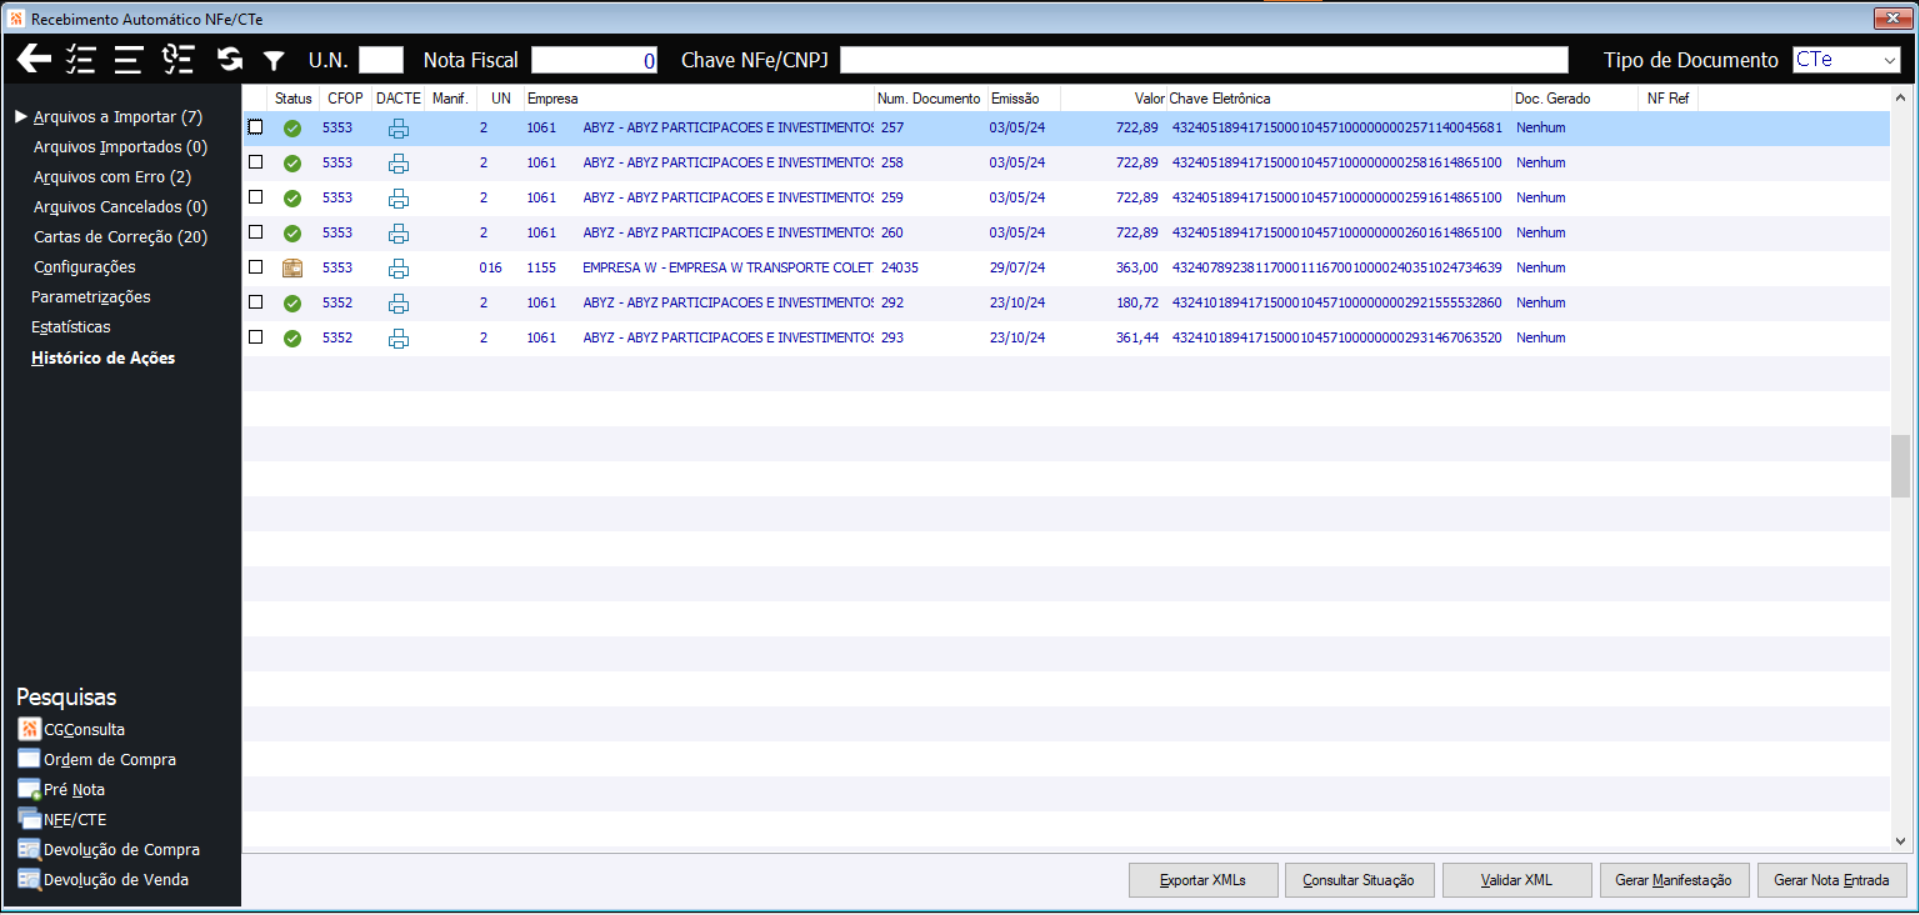Click the Nota Fiscal input field
The height and width of the screenshot is (915, 1919).
[x=594, y=60]
